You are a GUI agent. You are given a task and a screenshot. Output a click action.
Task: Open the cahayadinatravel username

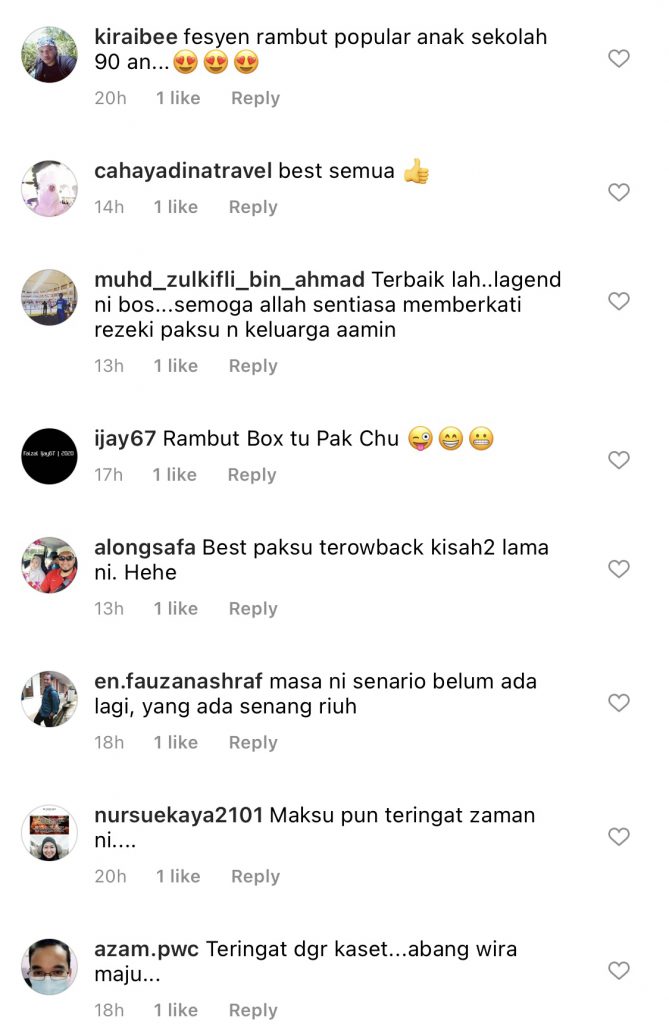click(183, 171)
